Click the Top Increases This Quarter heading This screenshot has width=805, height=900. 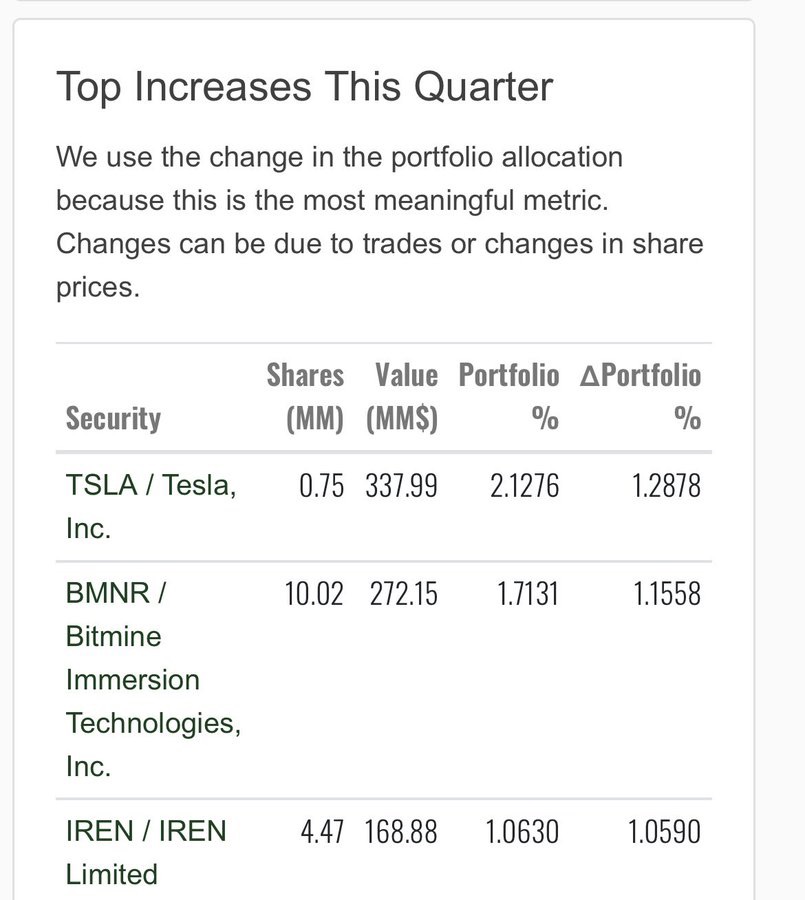pyautogui.click(x=304, y=87)
